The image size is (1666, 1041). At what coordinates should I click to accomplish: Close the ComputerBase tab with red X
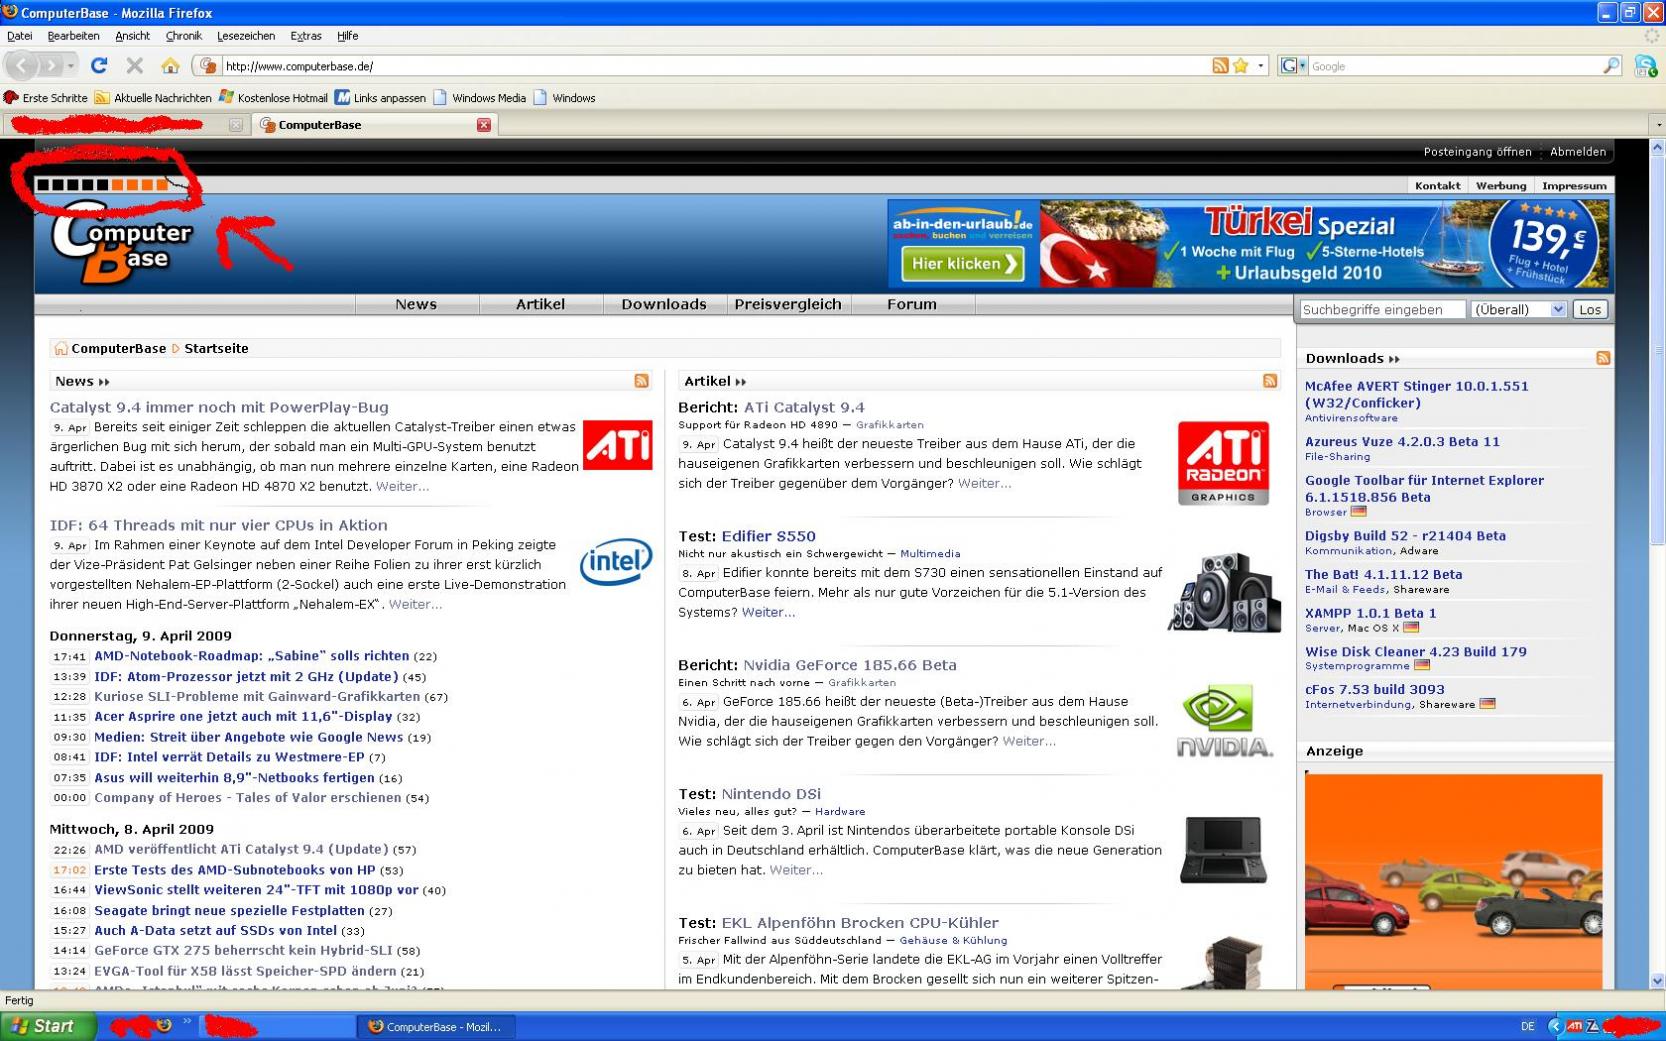(x=484, y=125)
